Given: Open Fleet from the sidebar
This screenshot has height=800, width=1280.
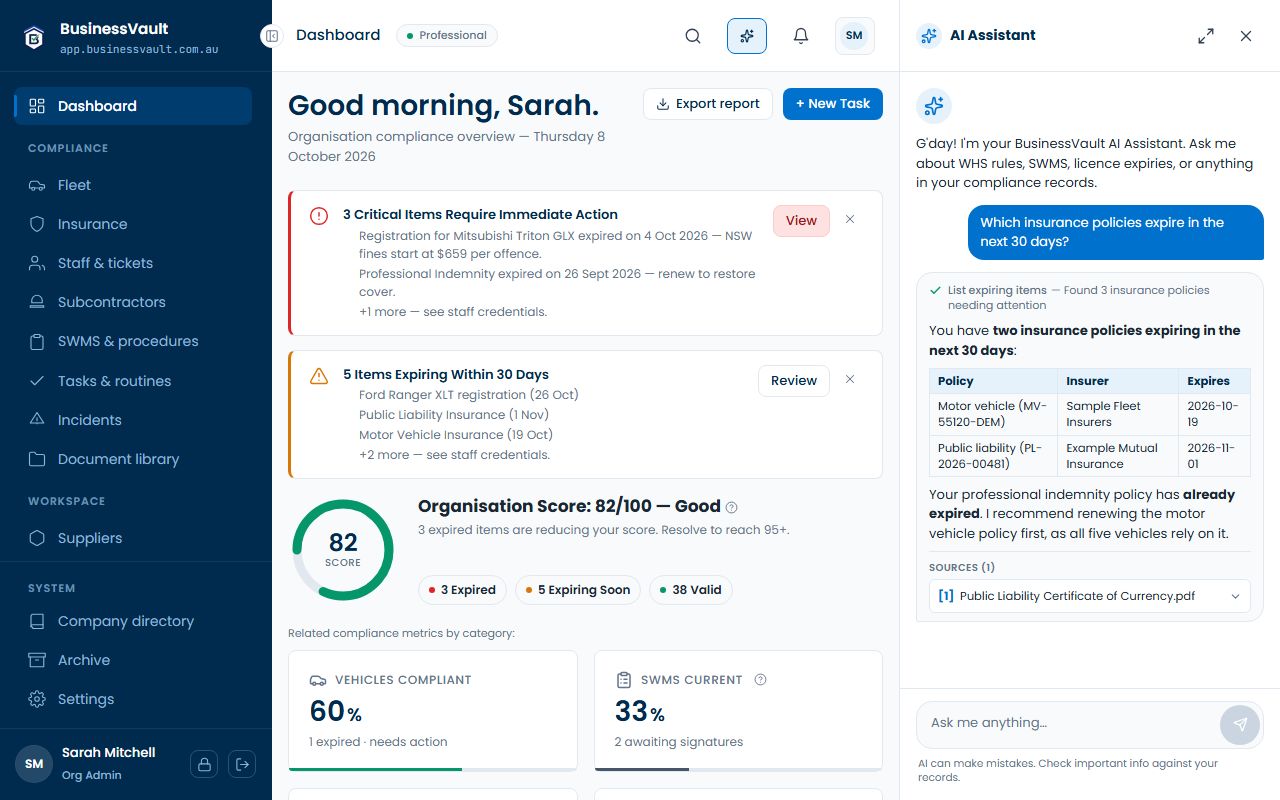Looking at the screenshot, I should (x=133, y=185).
